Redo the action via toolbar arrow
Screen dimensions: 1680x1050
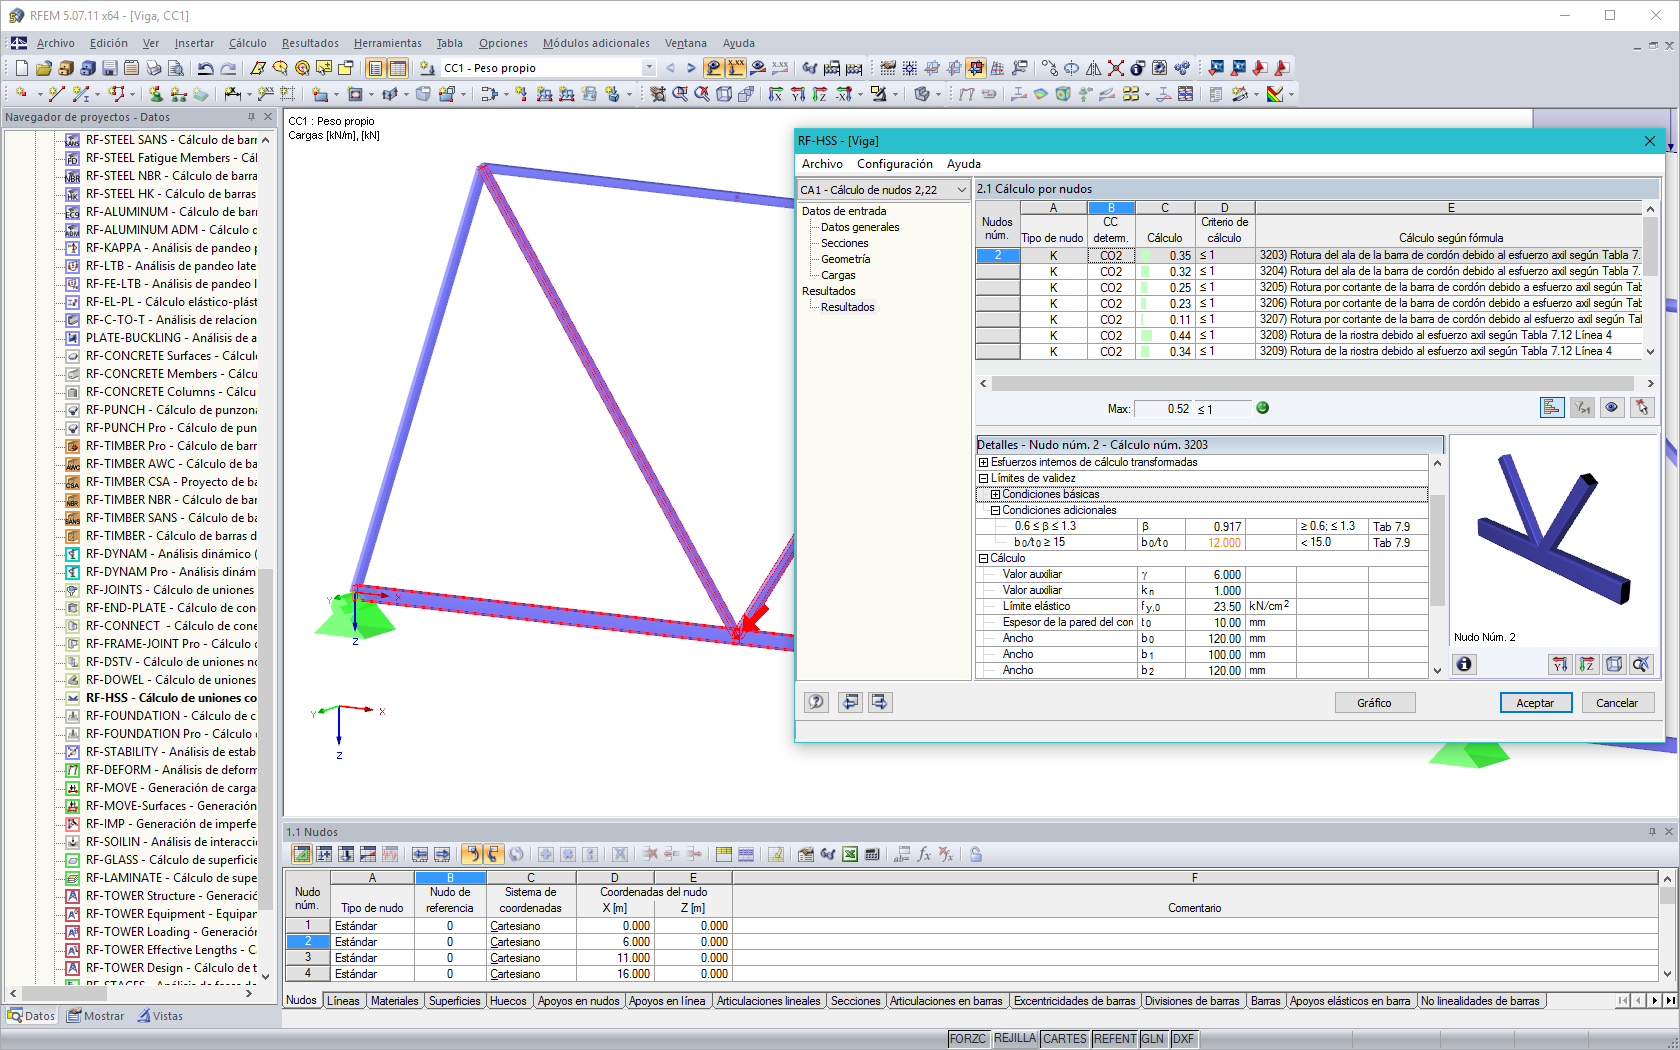click(x=228, y=68)
